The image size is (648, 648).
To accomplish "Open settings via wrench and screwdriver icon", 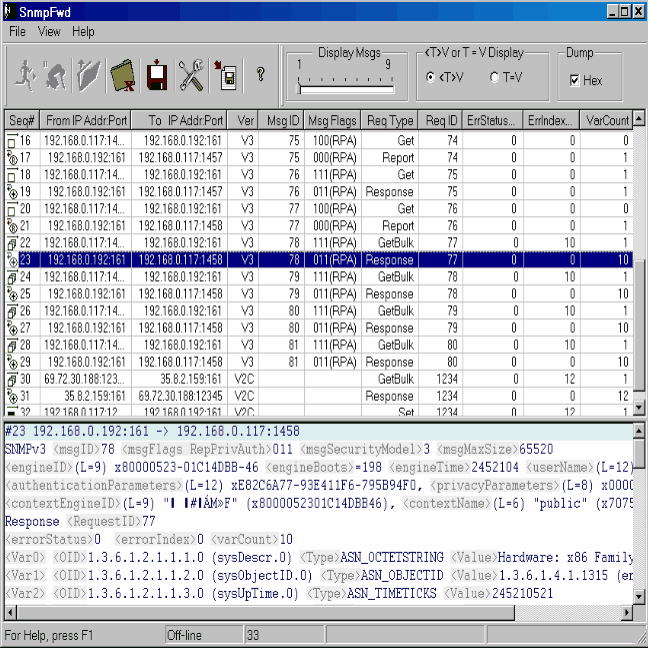I will pos(191,75).
